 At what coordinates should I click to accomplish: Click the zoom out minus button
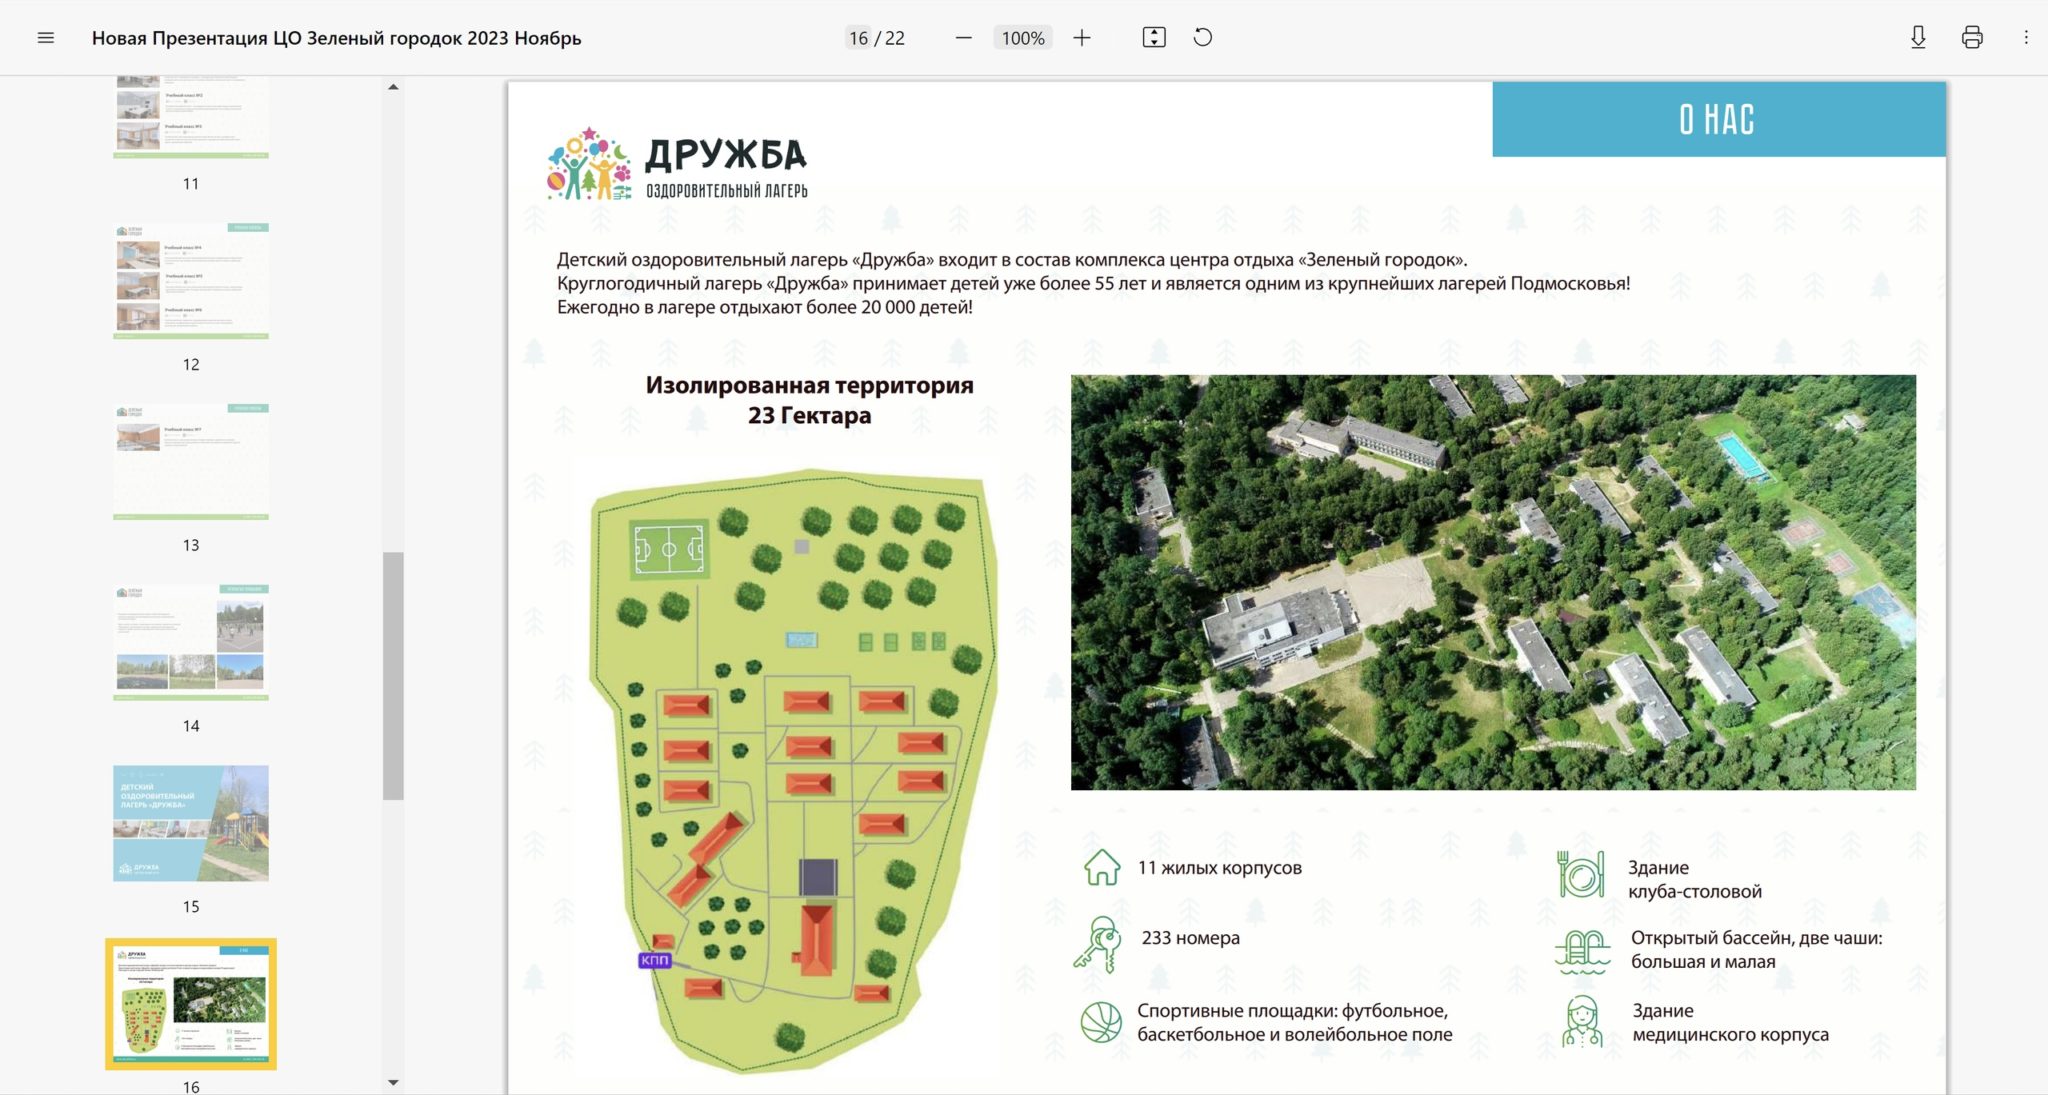coord(963,38)
